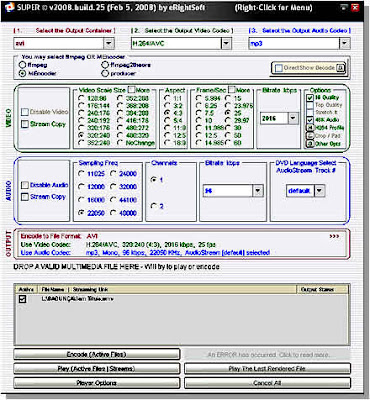Viewport: 370px width, 400px height.
Task: Expand the audio Bitrate kbps dropdown showing 96
Action: (258, 191)
